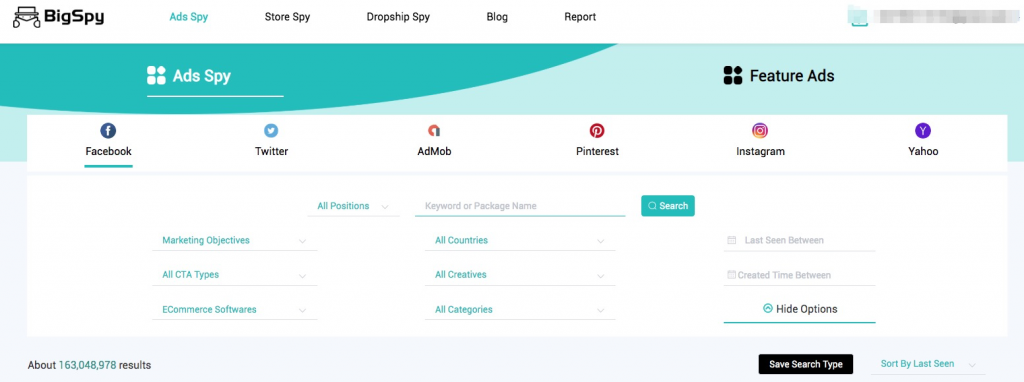Viewport: 1024px width, 382px height.
Task: Click the Ads Spy four-dot grid icon
Action: pos(156,76)
